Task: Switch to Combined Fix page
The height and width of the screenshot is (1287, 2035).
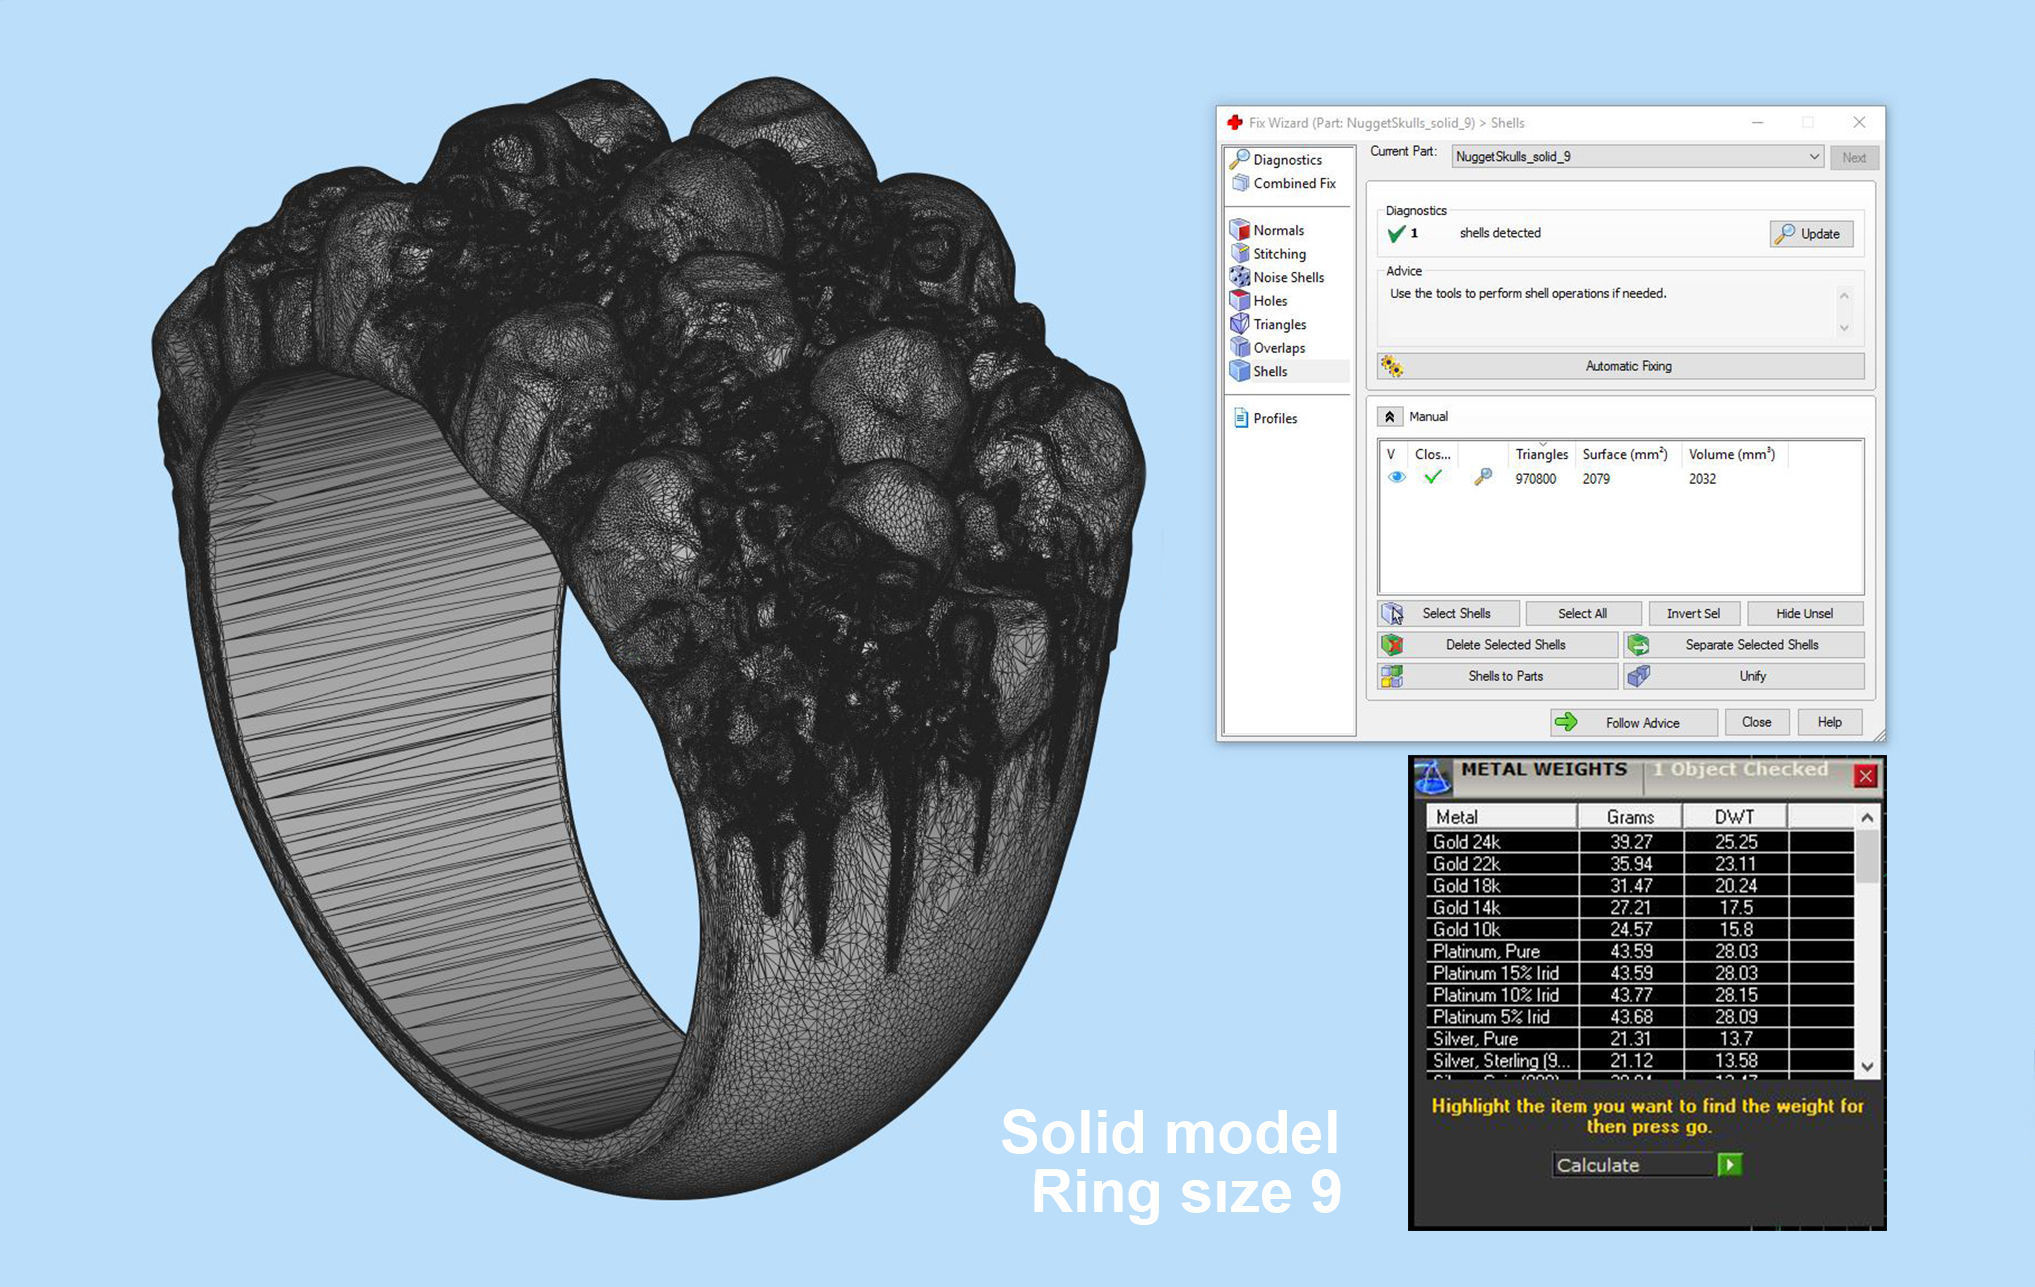Action: pos(1293,183)
